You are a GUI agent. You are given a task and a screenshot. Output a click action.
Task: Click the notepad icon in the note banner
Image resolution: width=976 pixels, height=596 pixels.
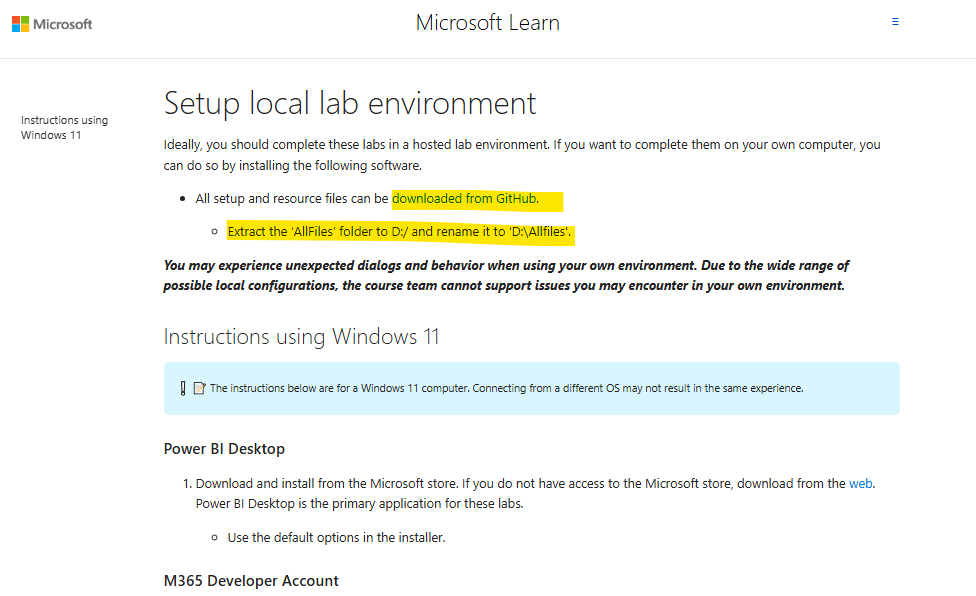(x=197, y=387)
